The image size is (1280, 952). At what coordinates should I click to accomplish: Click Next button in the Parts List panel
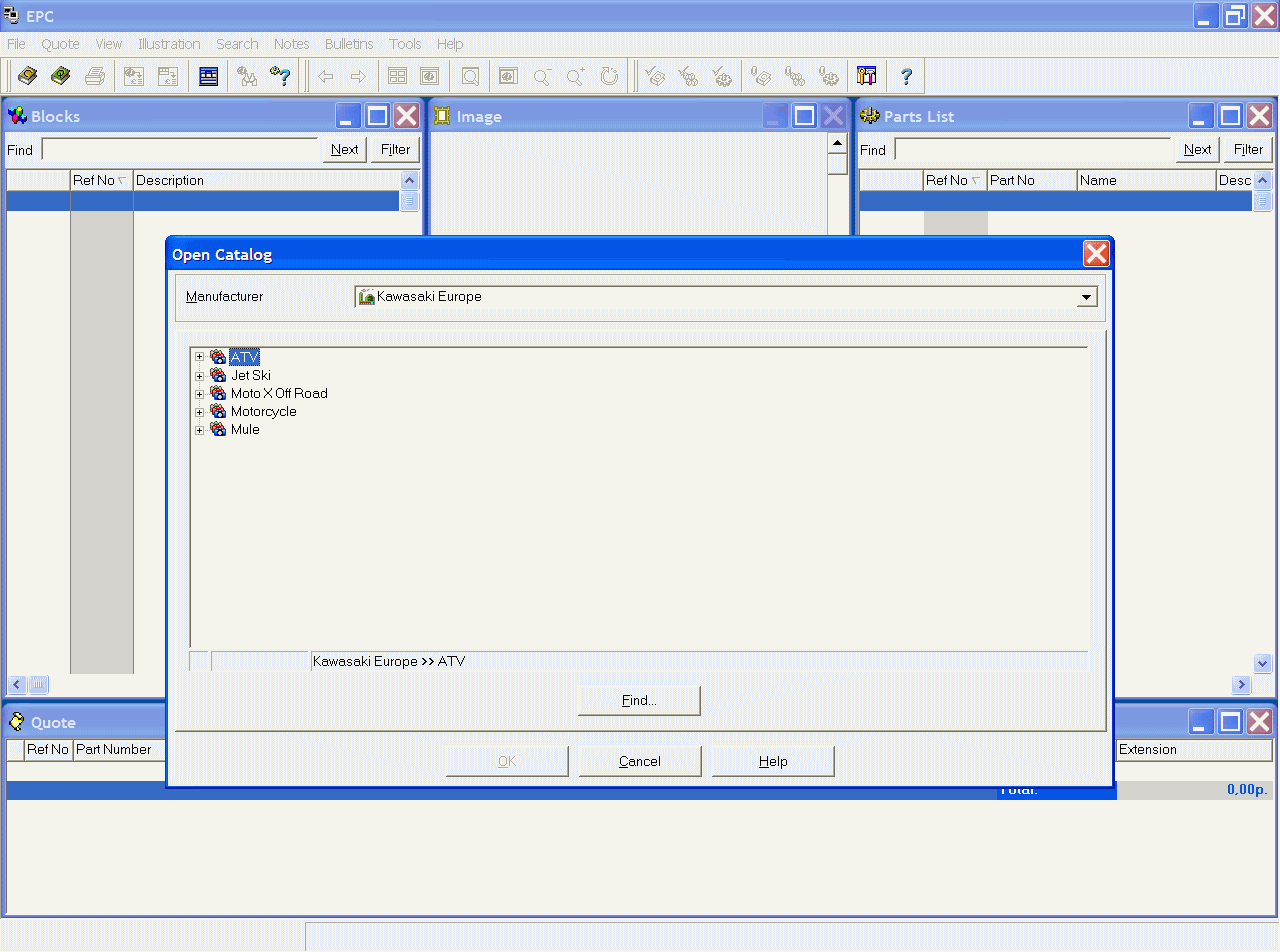point(1197,150)
